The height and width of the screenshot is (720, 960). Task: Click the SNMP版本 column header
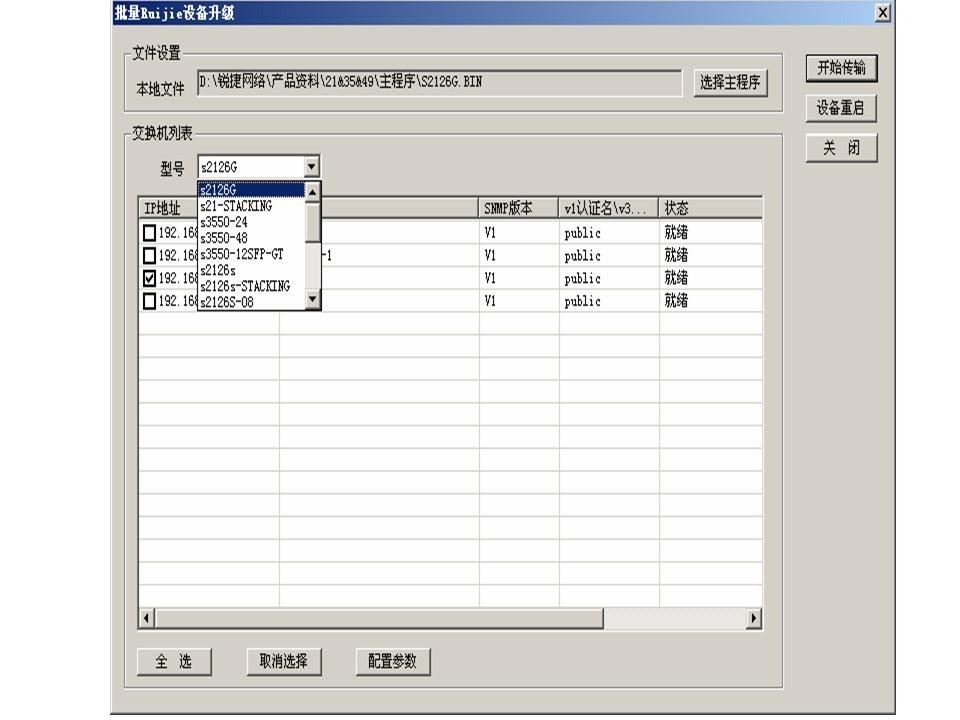[518, 208]
